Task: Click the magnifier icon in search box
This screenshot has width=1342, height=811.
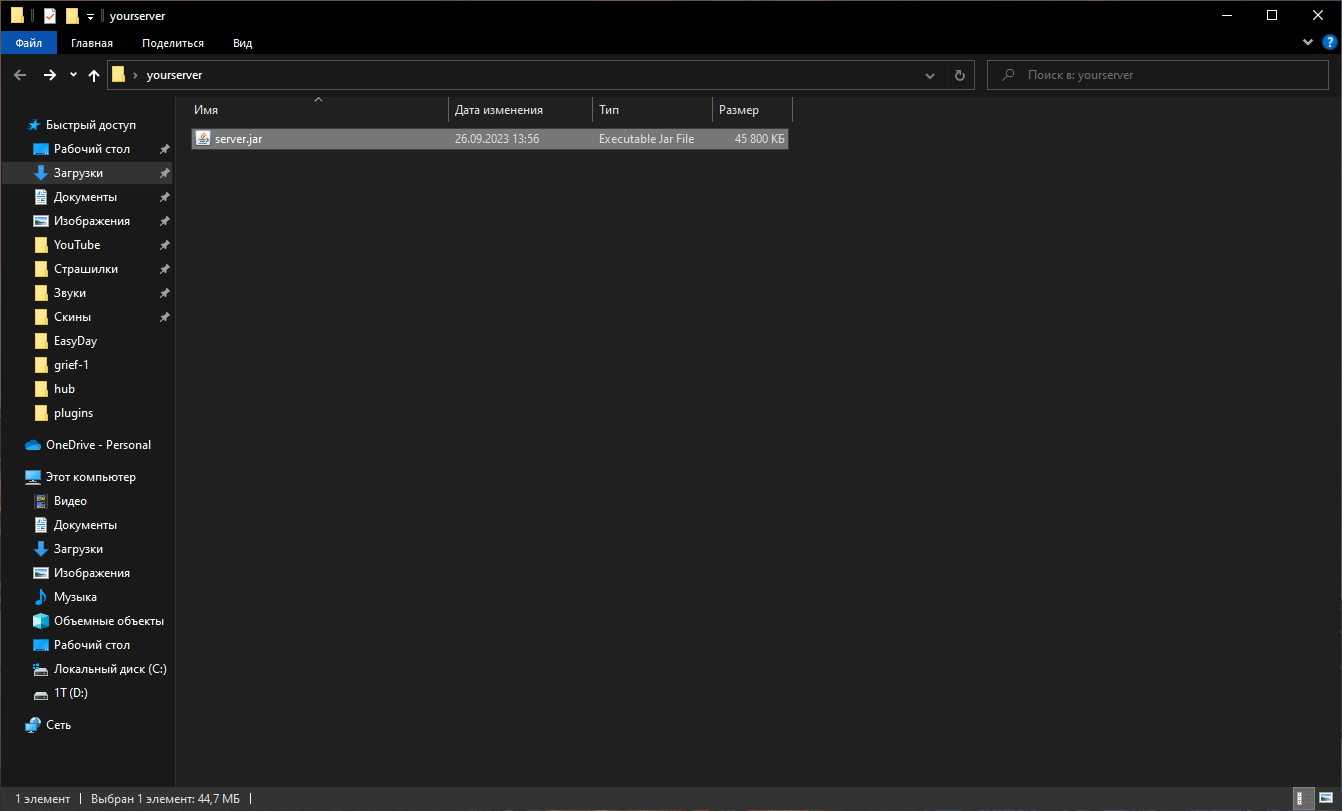Action: (x=1008, y=75)
